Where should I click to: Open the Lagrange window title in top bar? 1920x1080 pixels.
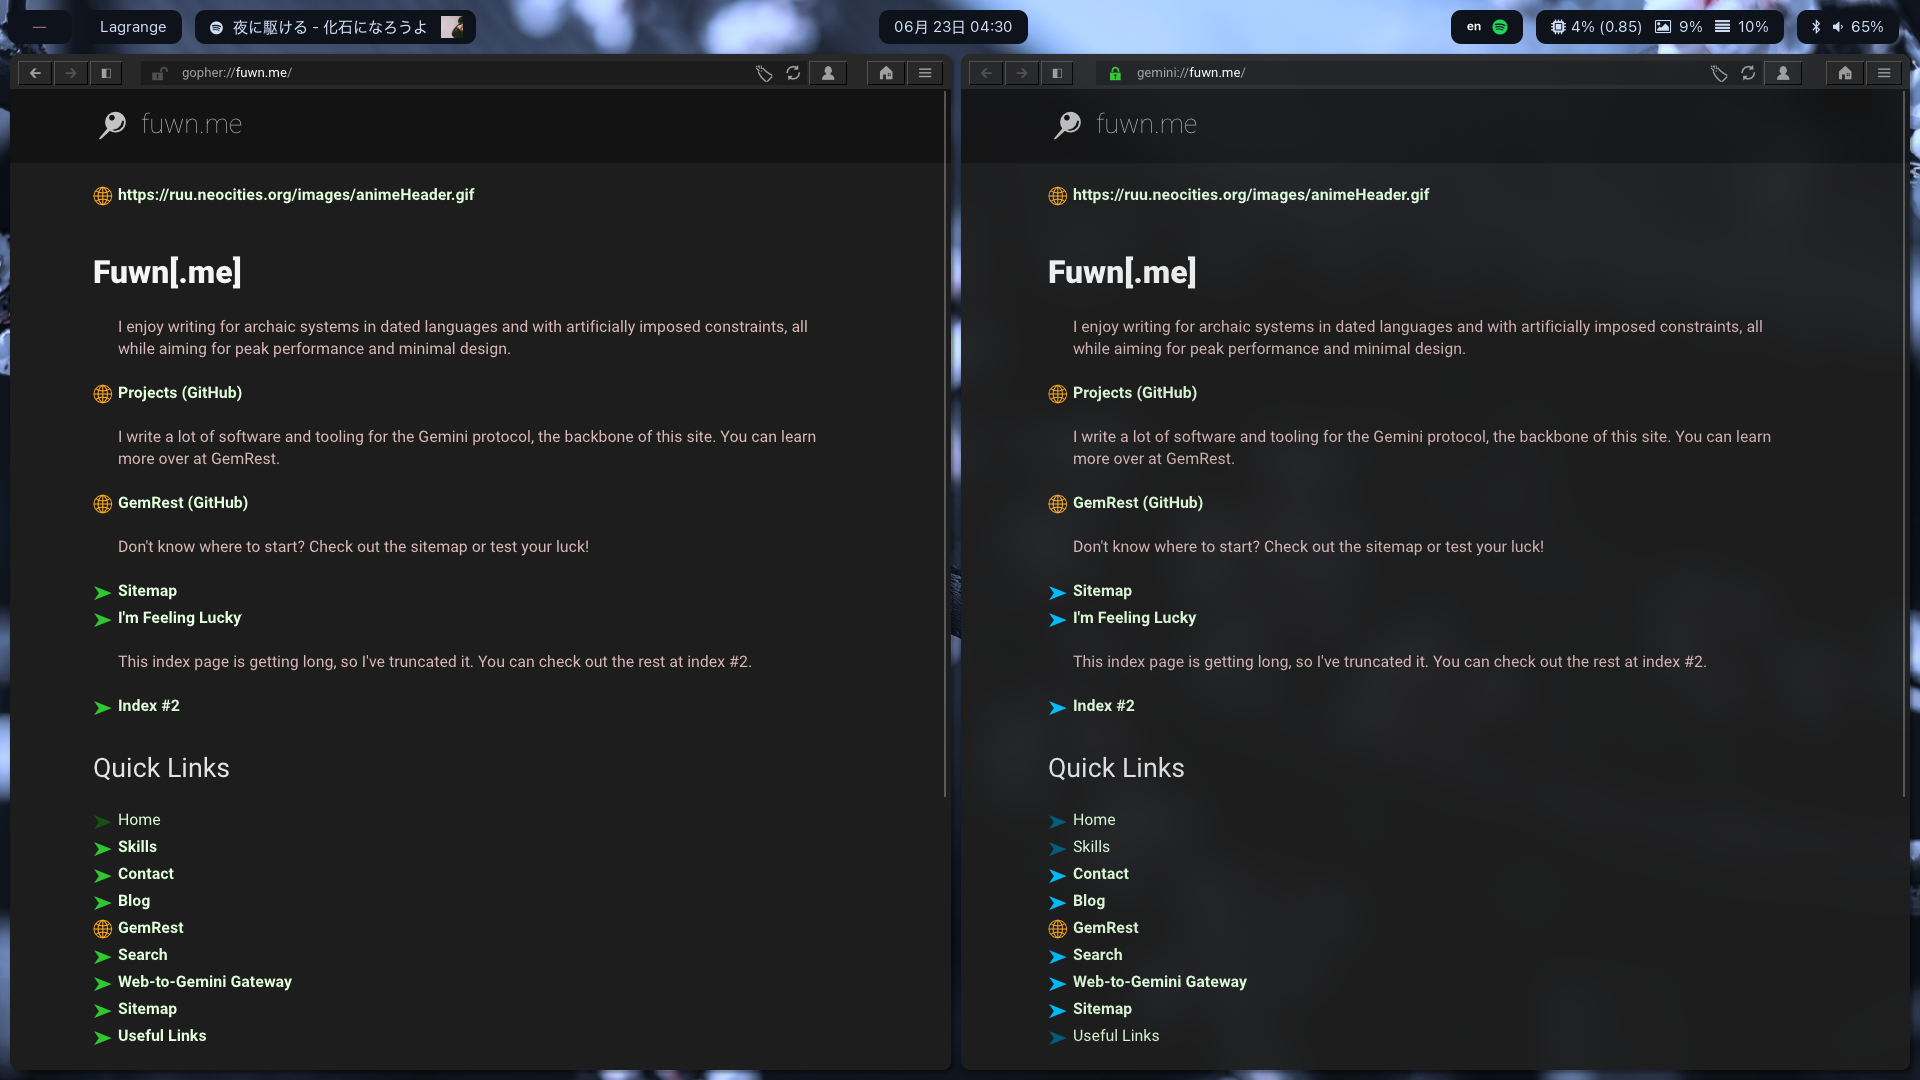133,27
